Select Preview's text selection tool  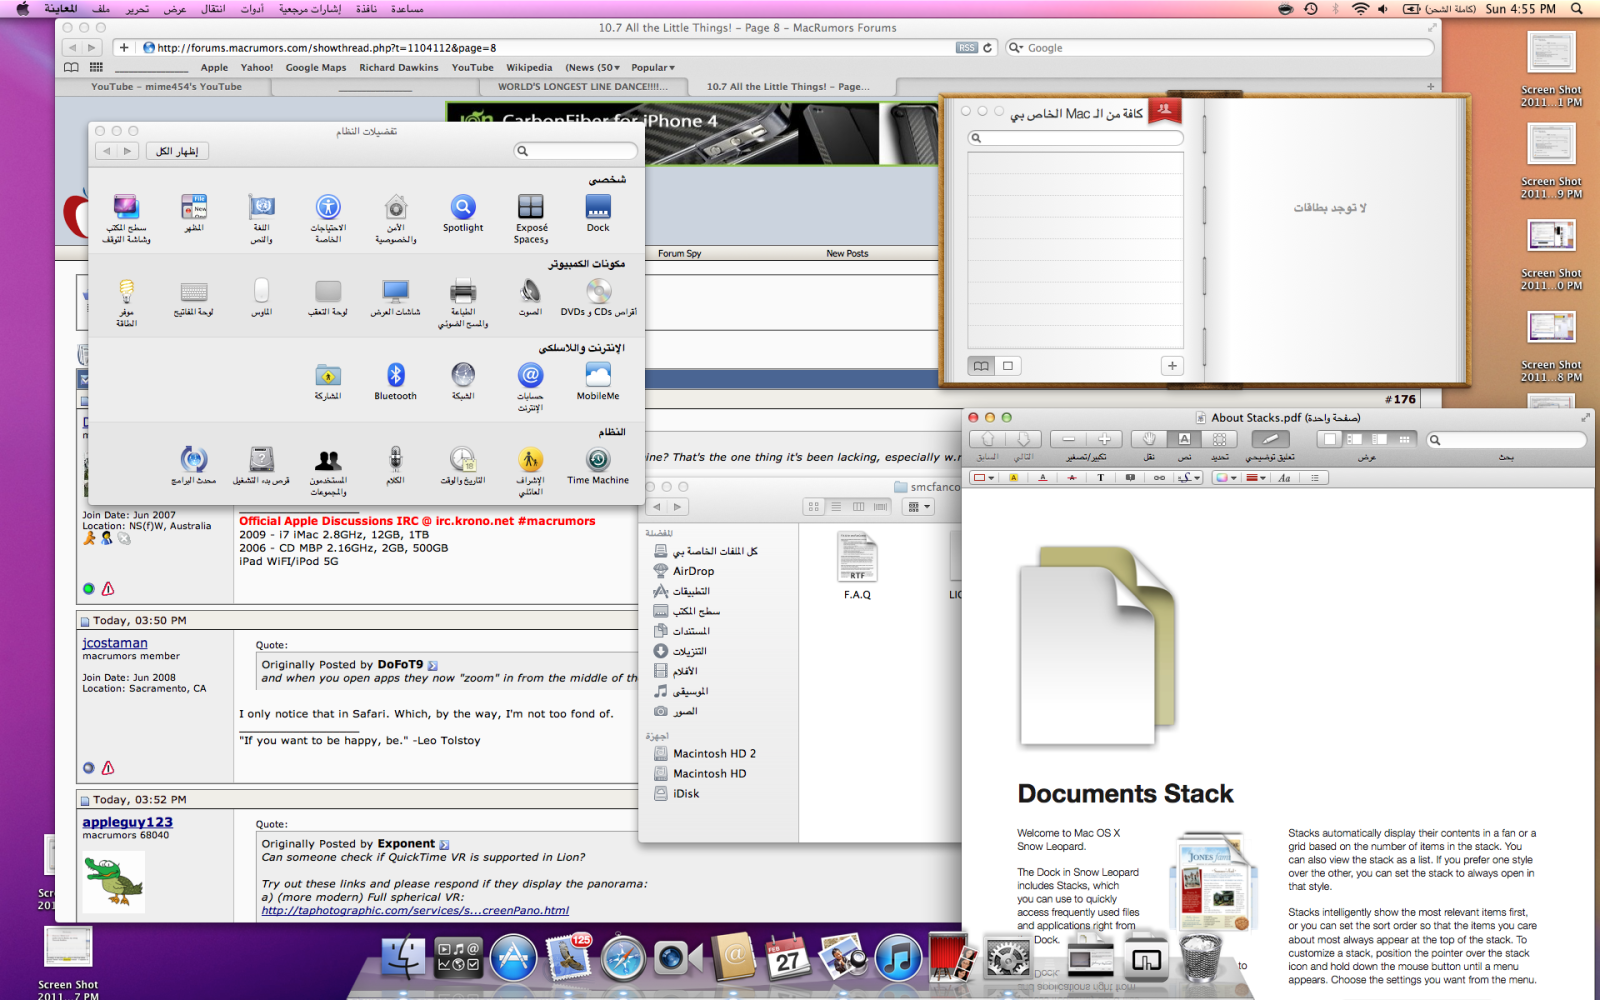click(1184, 439)
